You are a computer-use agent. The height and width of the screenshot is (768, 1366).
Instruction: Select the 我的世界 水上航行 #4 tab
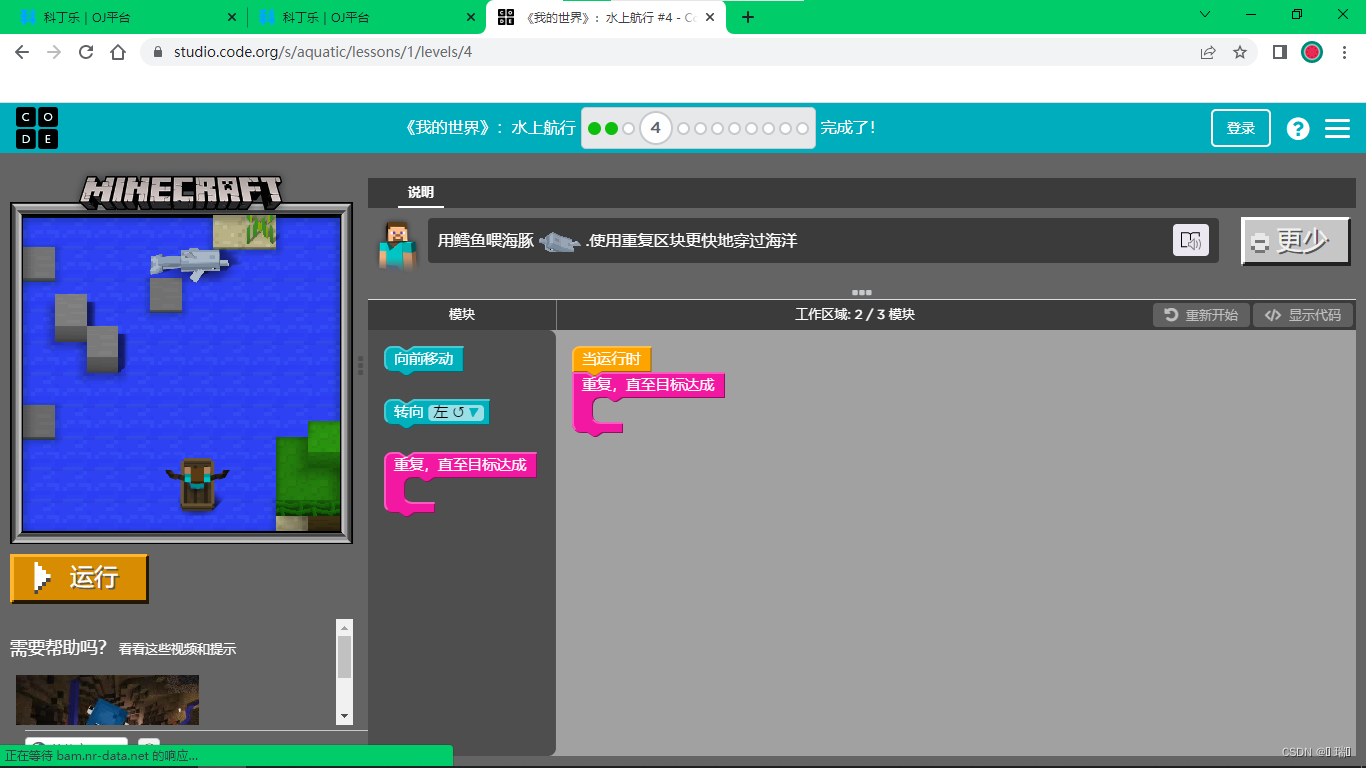(606, 17)
